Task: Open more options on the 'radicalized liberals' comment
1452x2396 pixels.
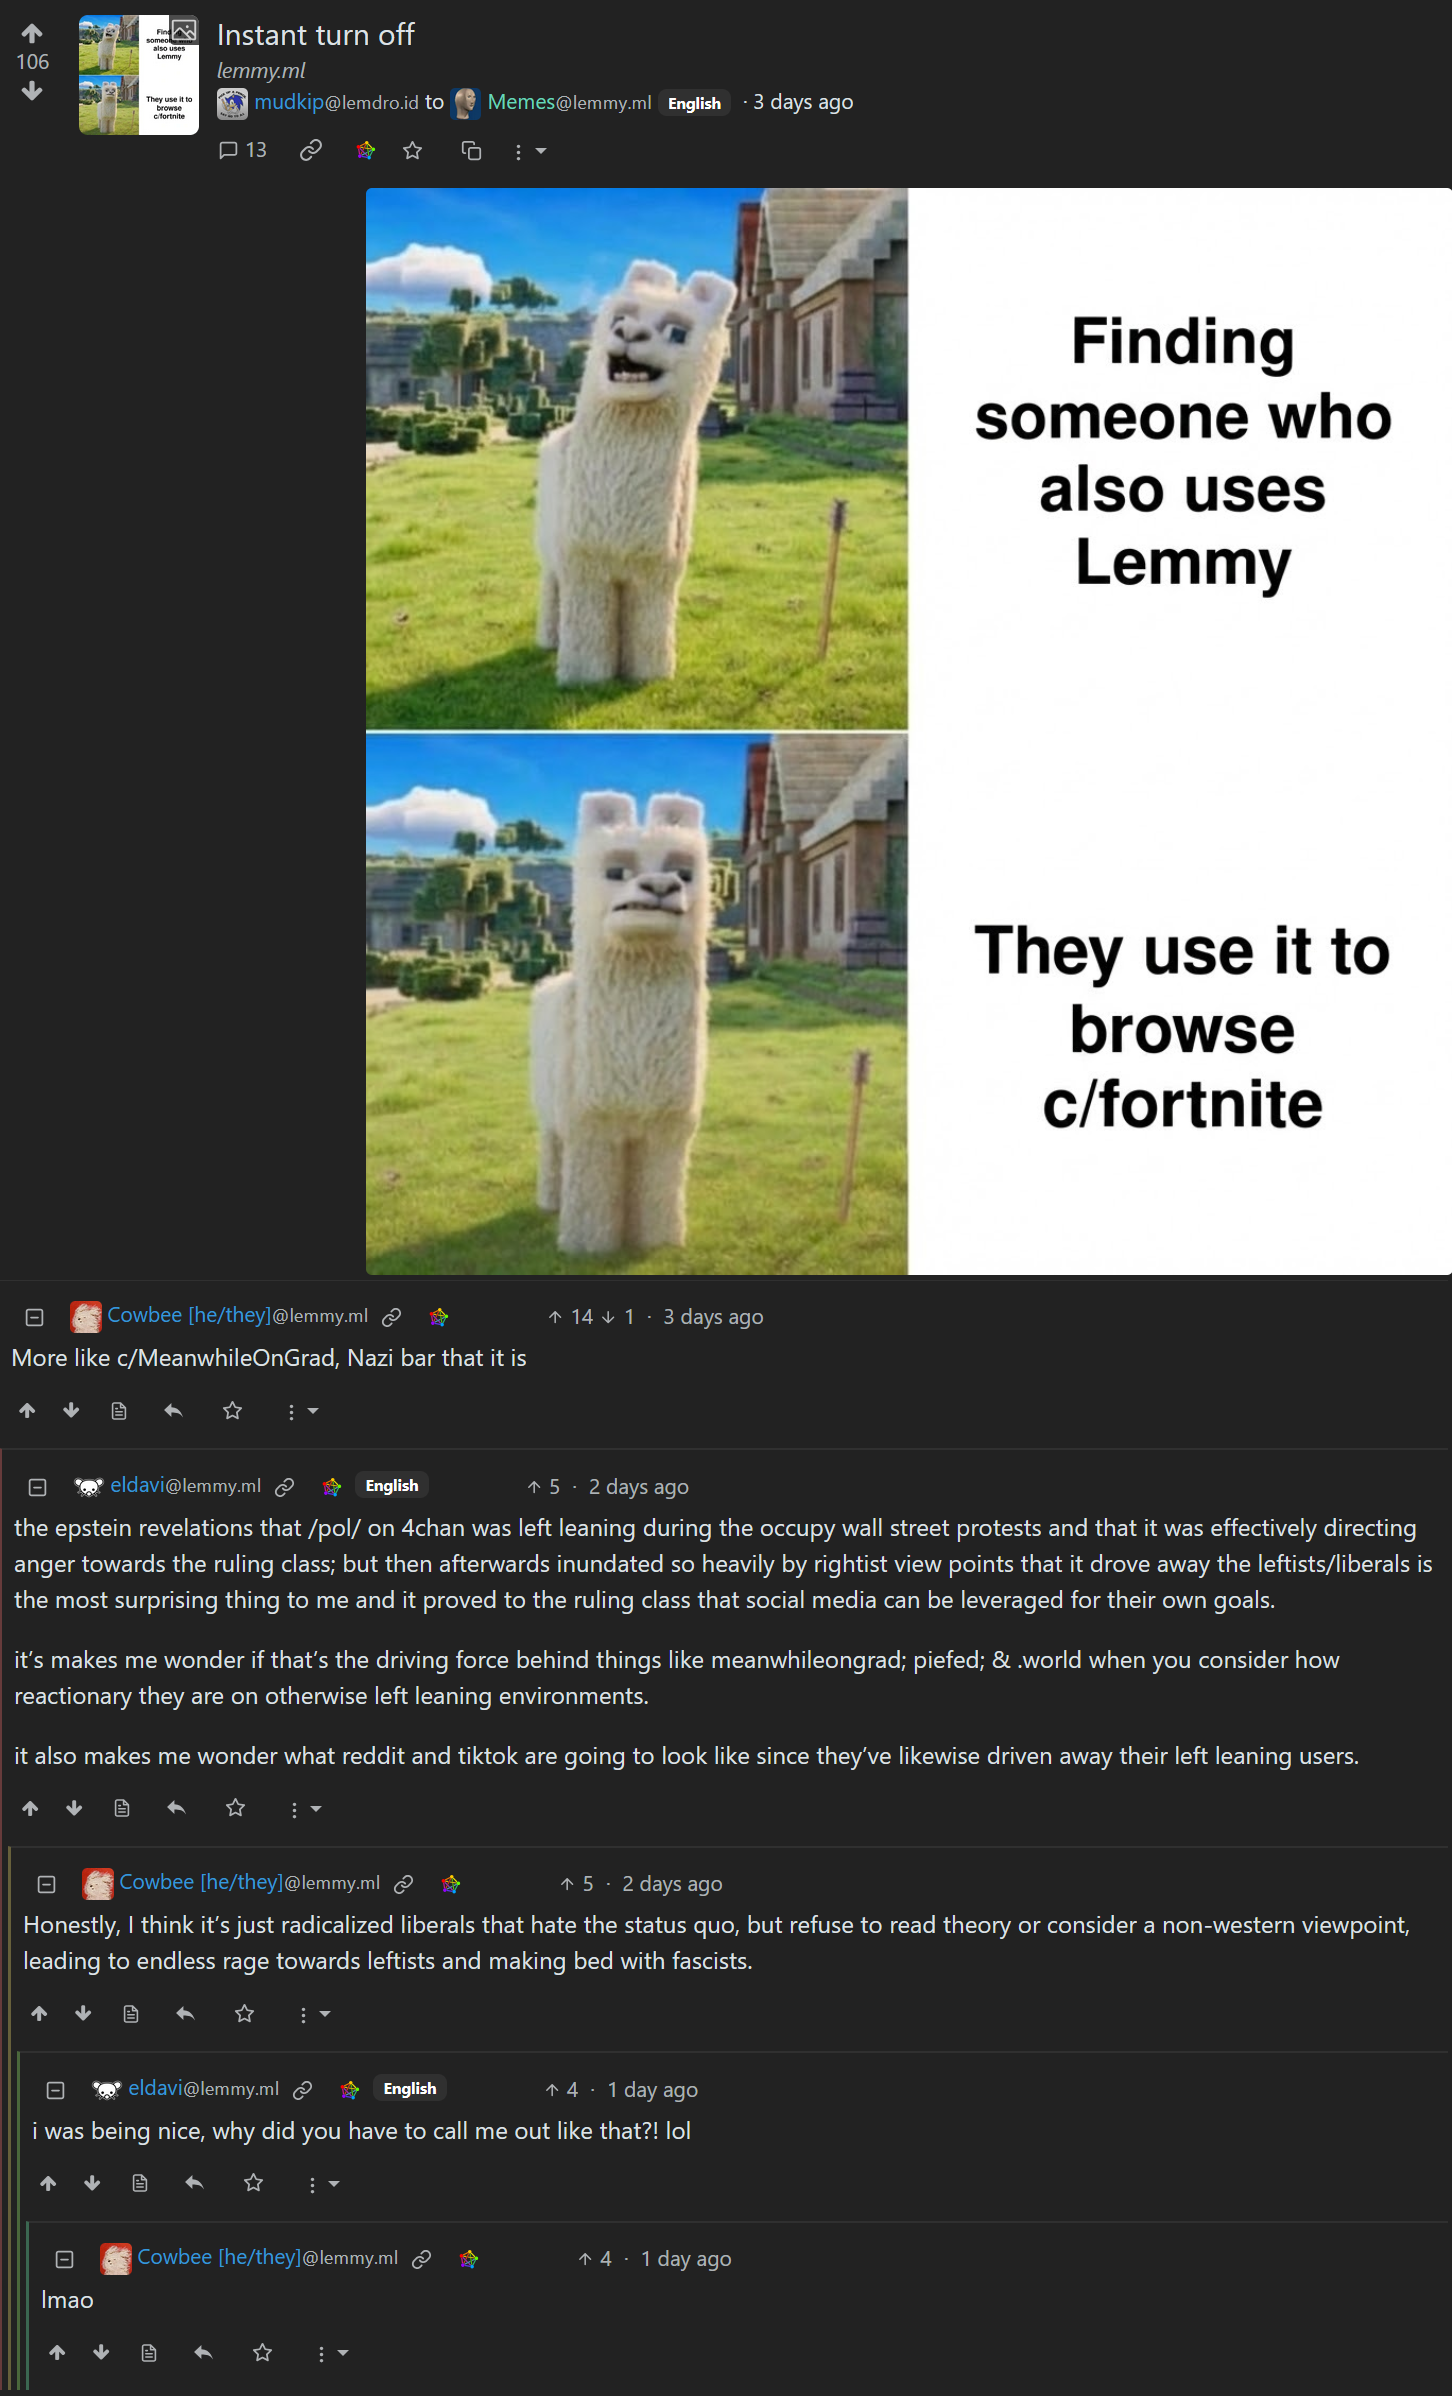Action: pyautogui.click(x=314, y=2015)
